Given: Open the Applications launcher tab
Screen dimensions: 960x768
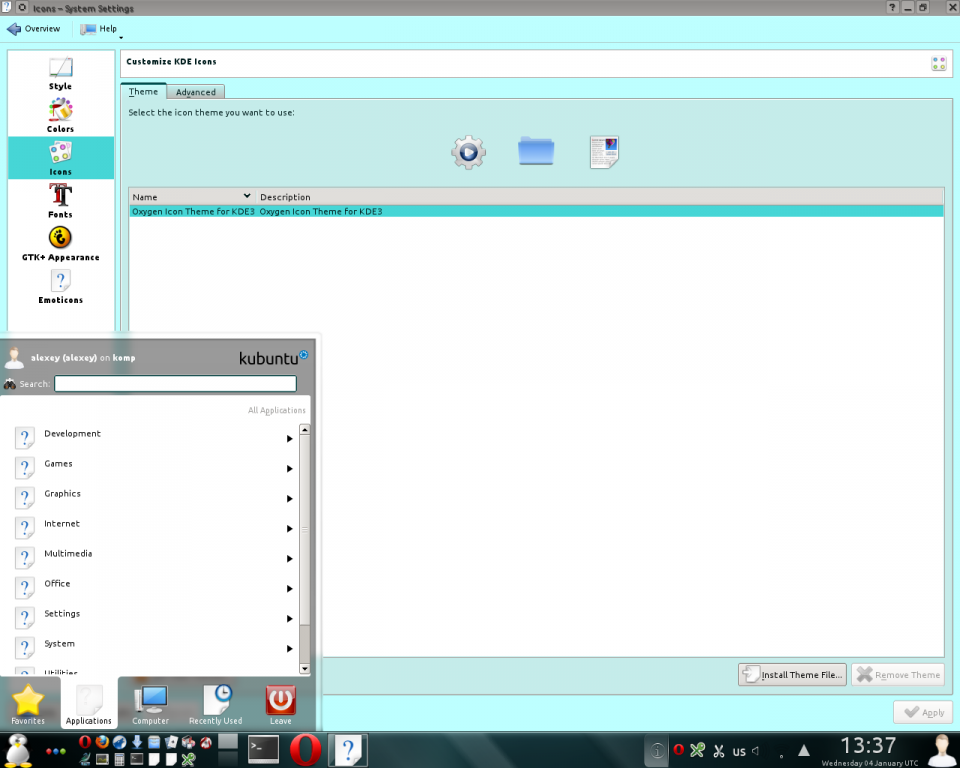Looking at the screenshot, I should click(89, 704).
